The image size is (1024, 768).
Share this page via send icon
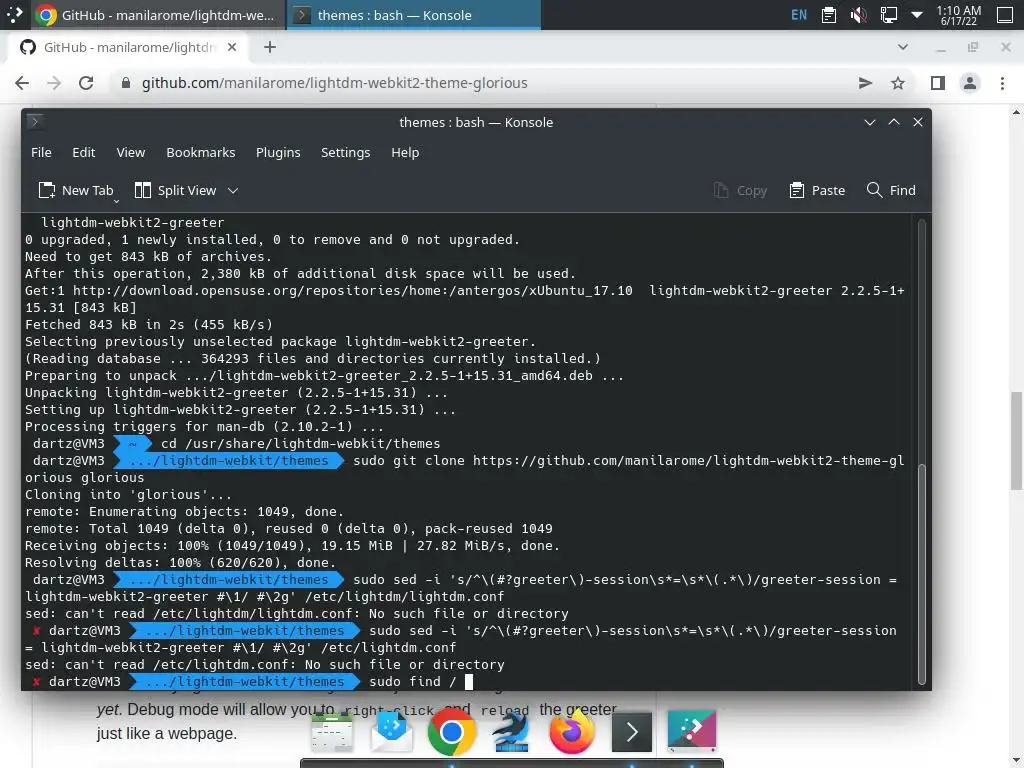865,83
